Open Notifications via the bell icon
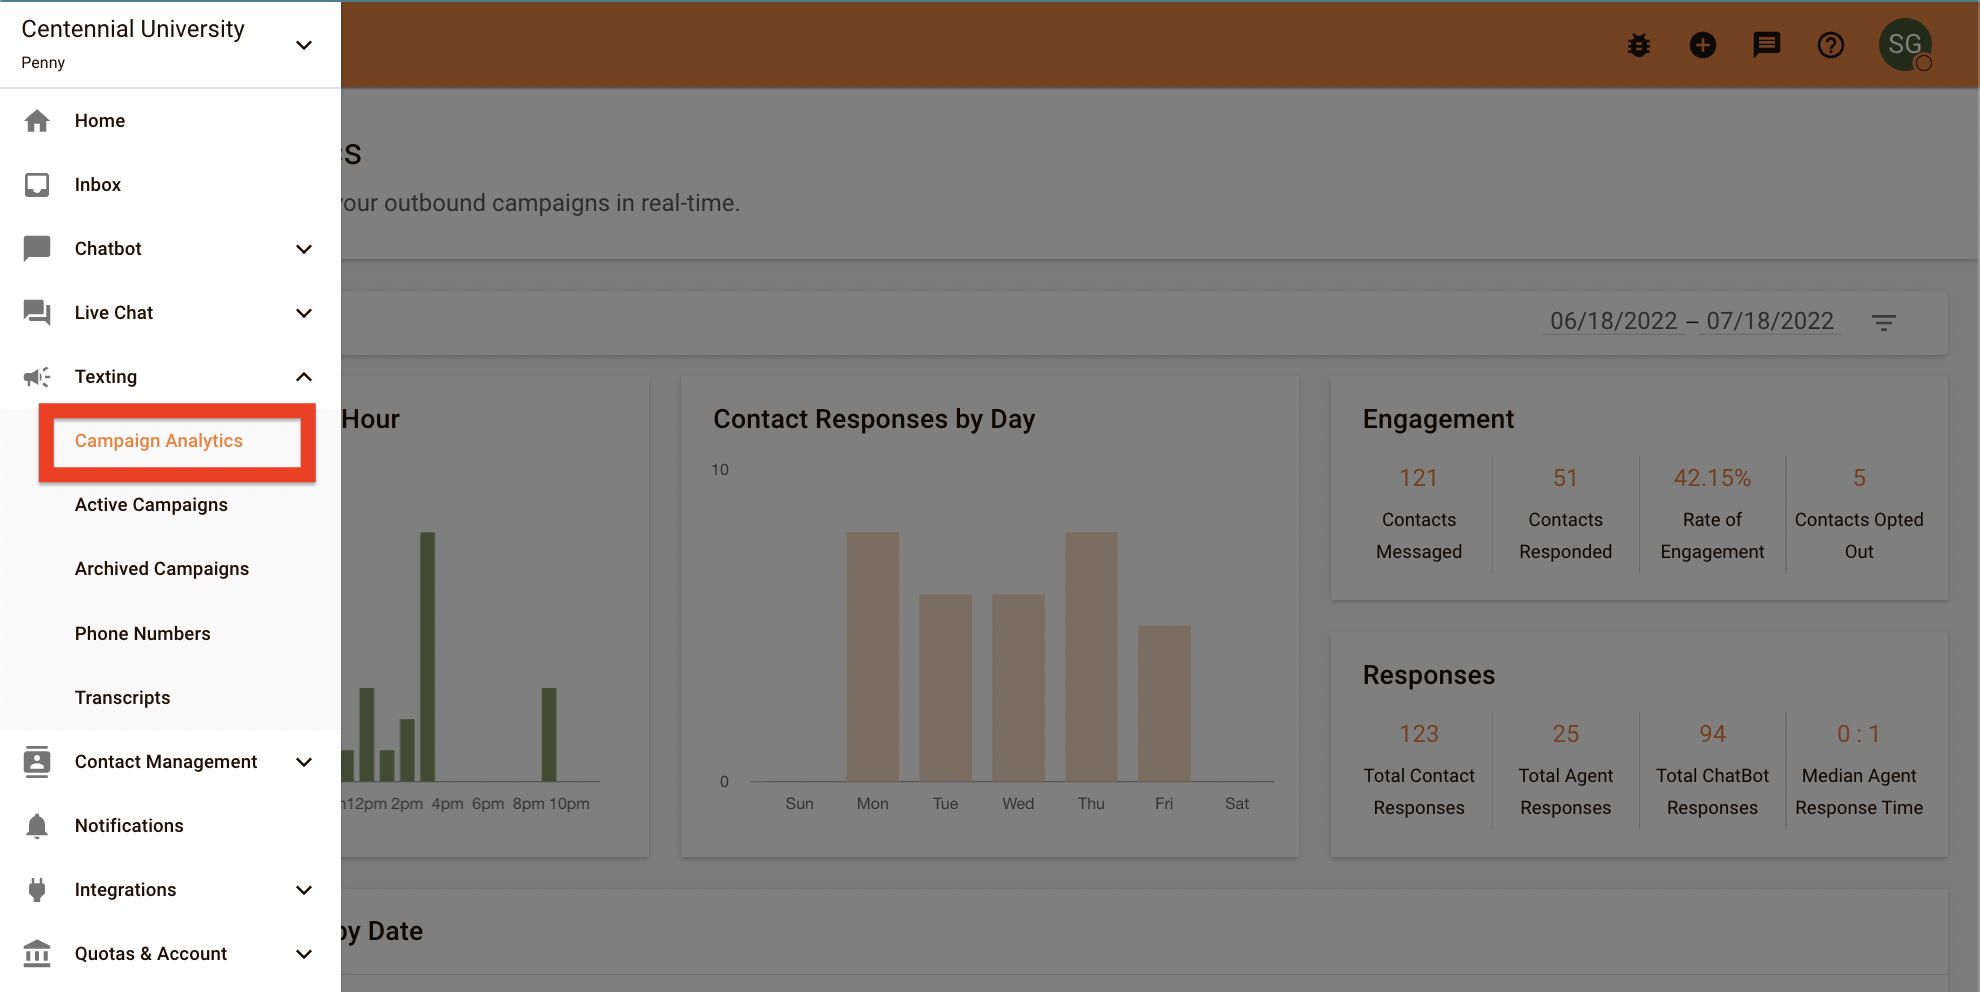Viewport: 1980px width, 992px height. pos(37,825)
